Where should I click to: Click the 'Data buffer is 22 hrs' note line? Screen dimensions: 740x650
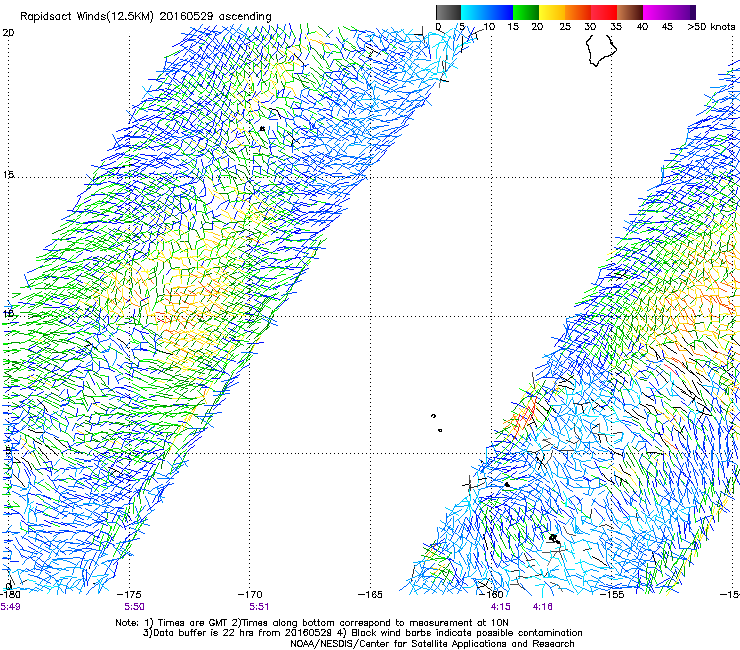[362, 633]
